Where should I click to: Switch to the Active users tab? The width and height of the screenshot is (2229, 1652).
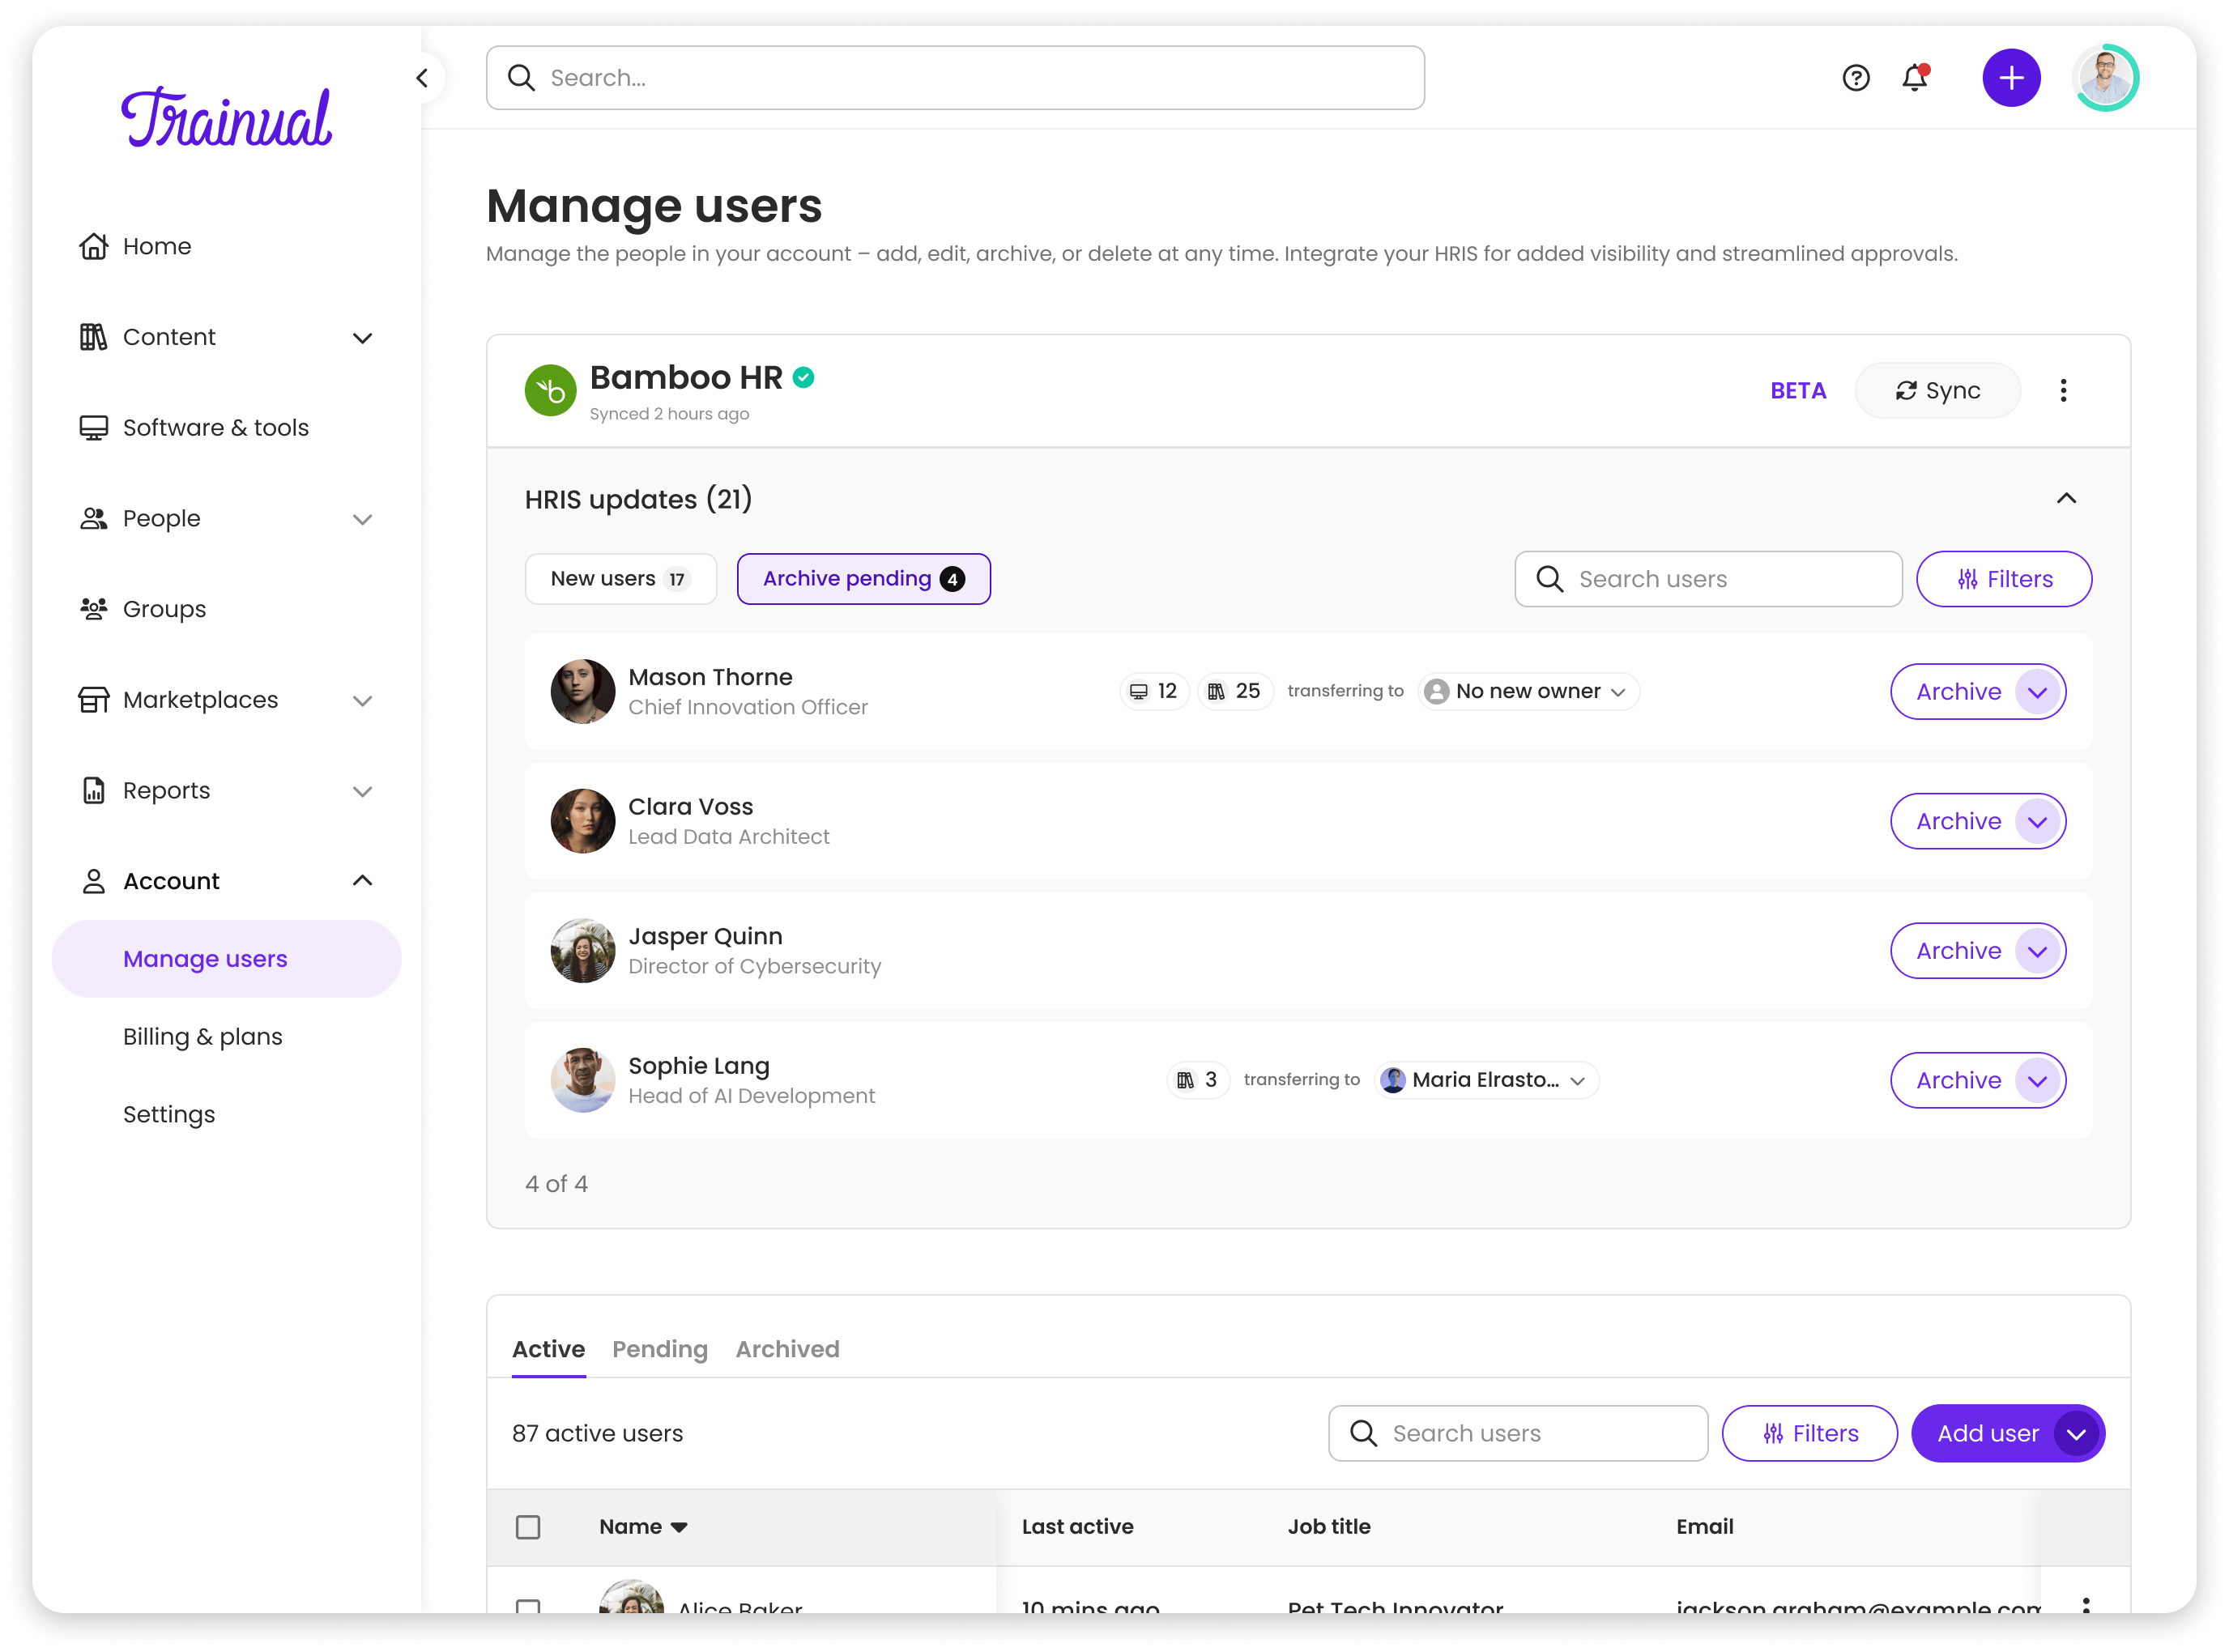pyautogui.click(x=548, y=1349)
